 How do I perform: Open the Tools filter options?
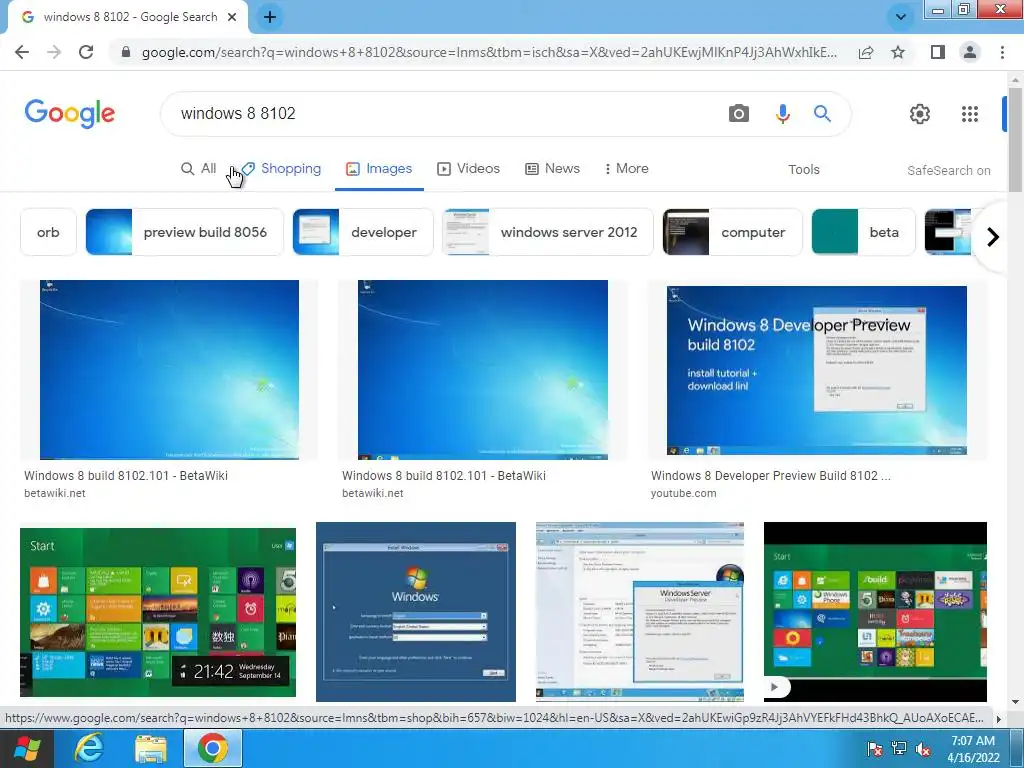click(x=803, y=170)
